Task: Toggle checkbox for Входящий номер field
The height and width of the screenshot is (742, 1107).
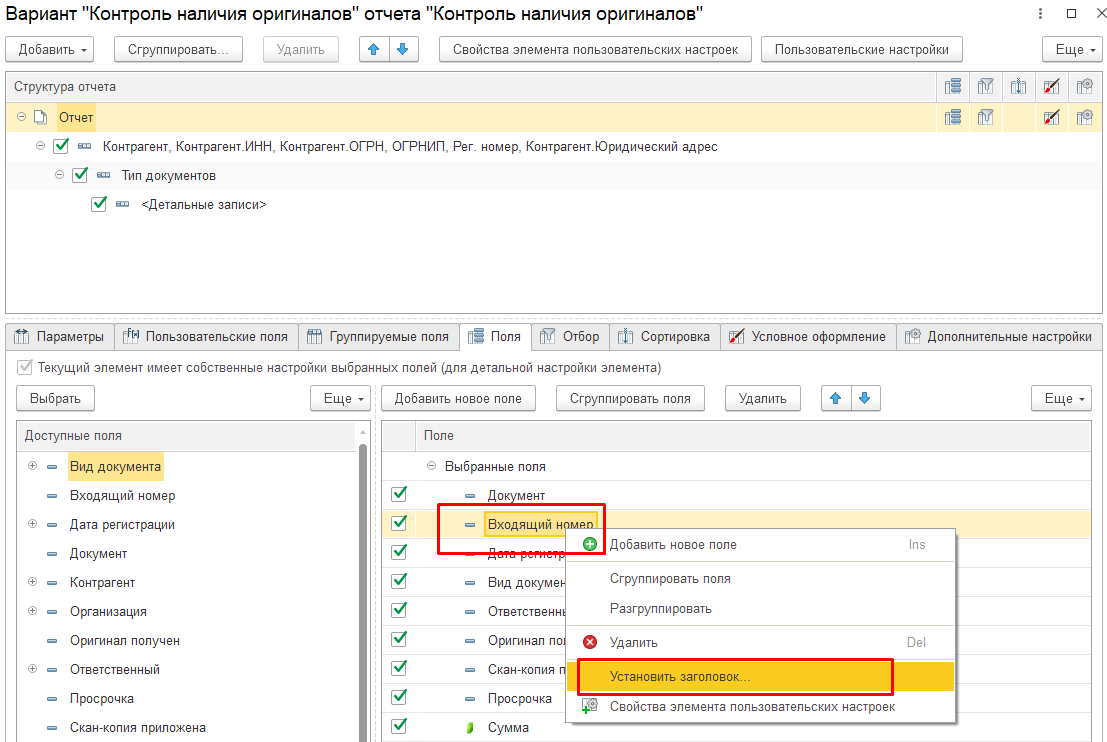Action: point(399,522)
